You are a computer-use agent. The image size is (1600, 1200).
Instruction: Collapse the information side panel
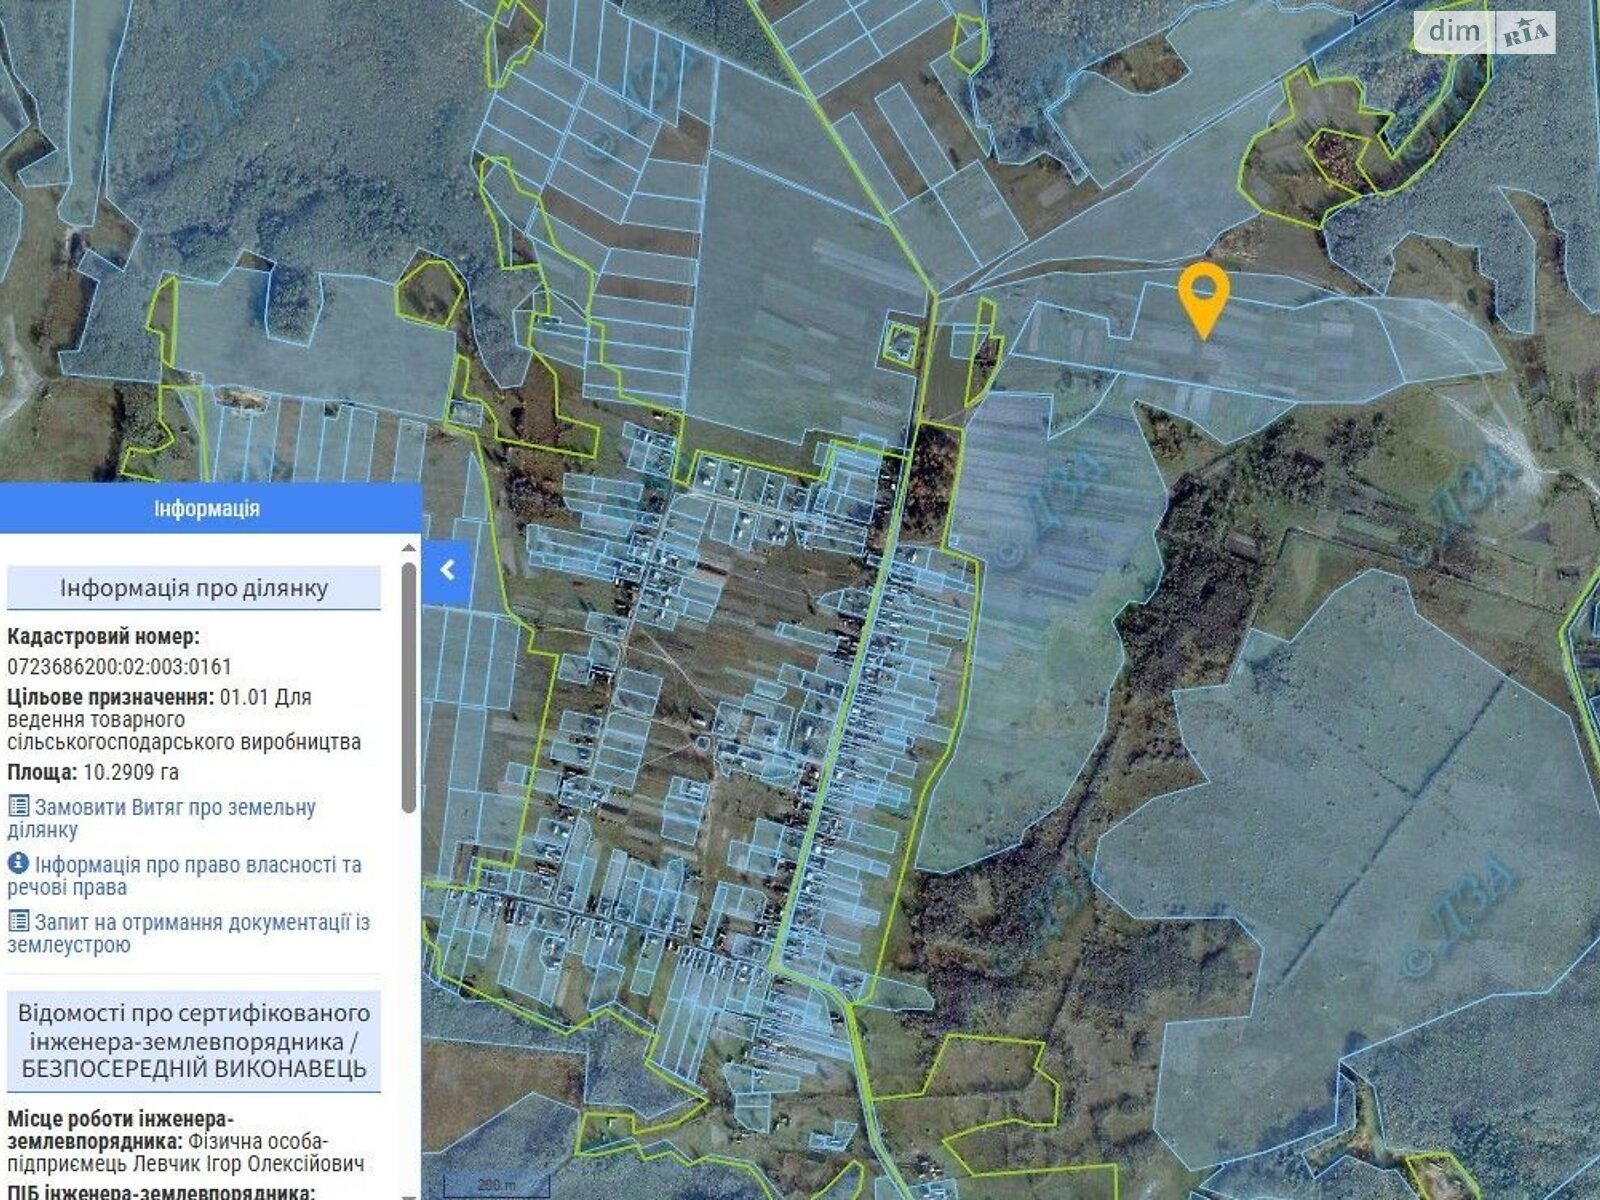point(447,570)
